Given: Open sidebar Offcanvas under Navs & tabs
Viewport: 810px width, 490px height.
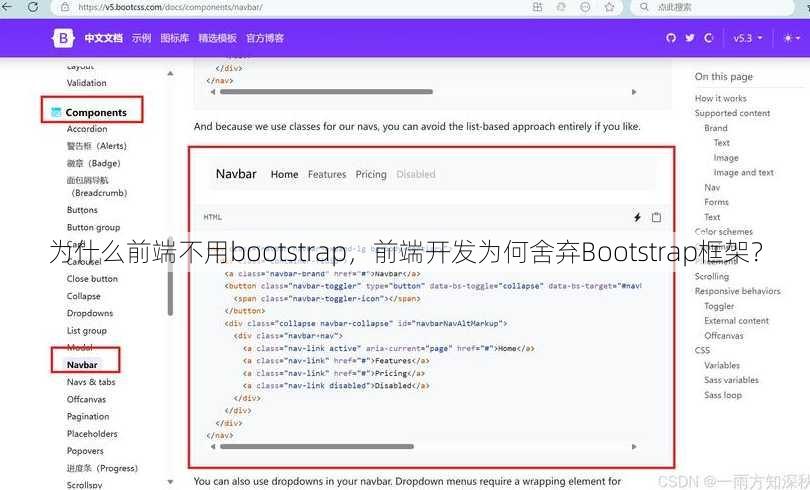Looking at the screenshot, I should click(86, 399).
